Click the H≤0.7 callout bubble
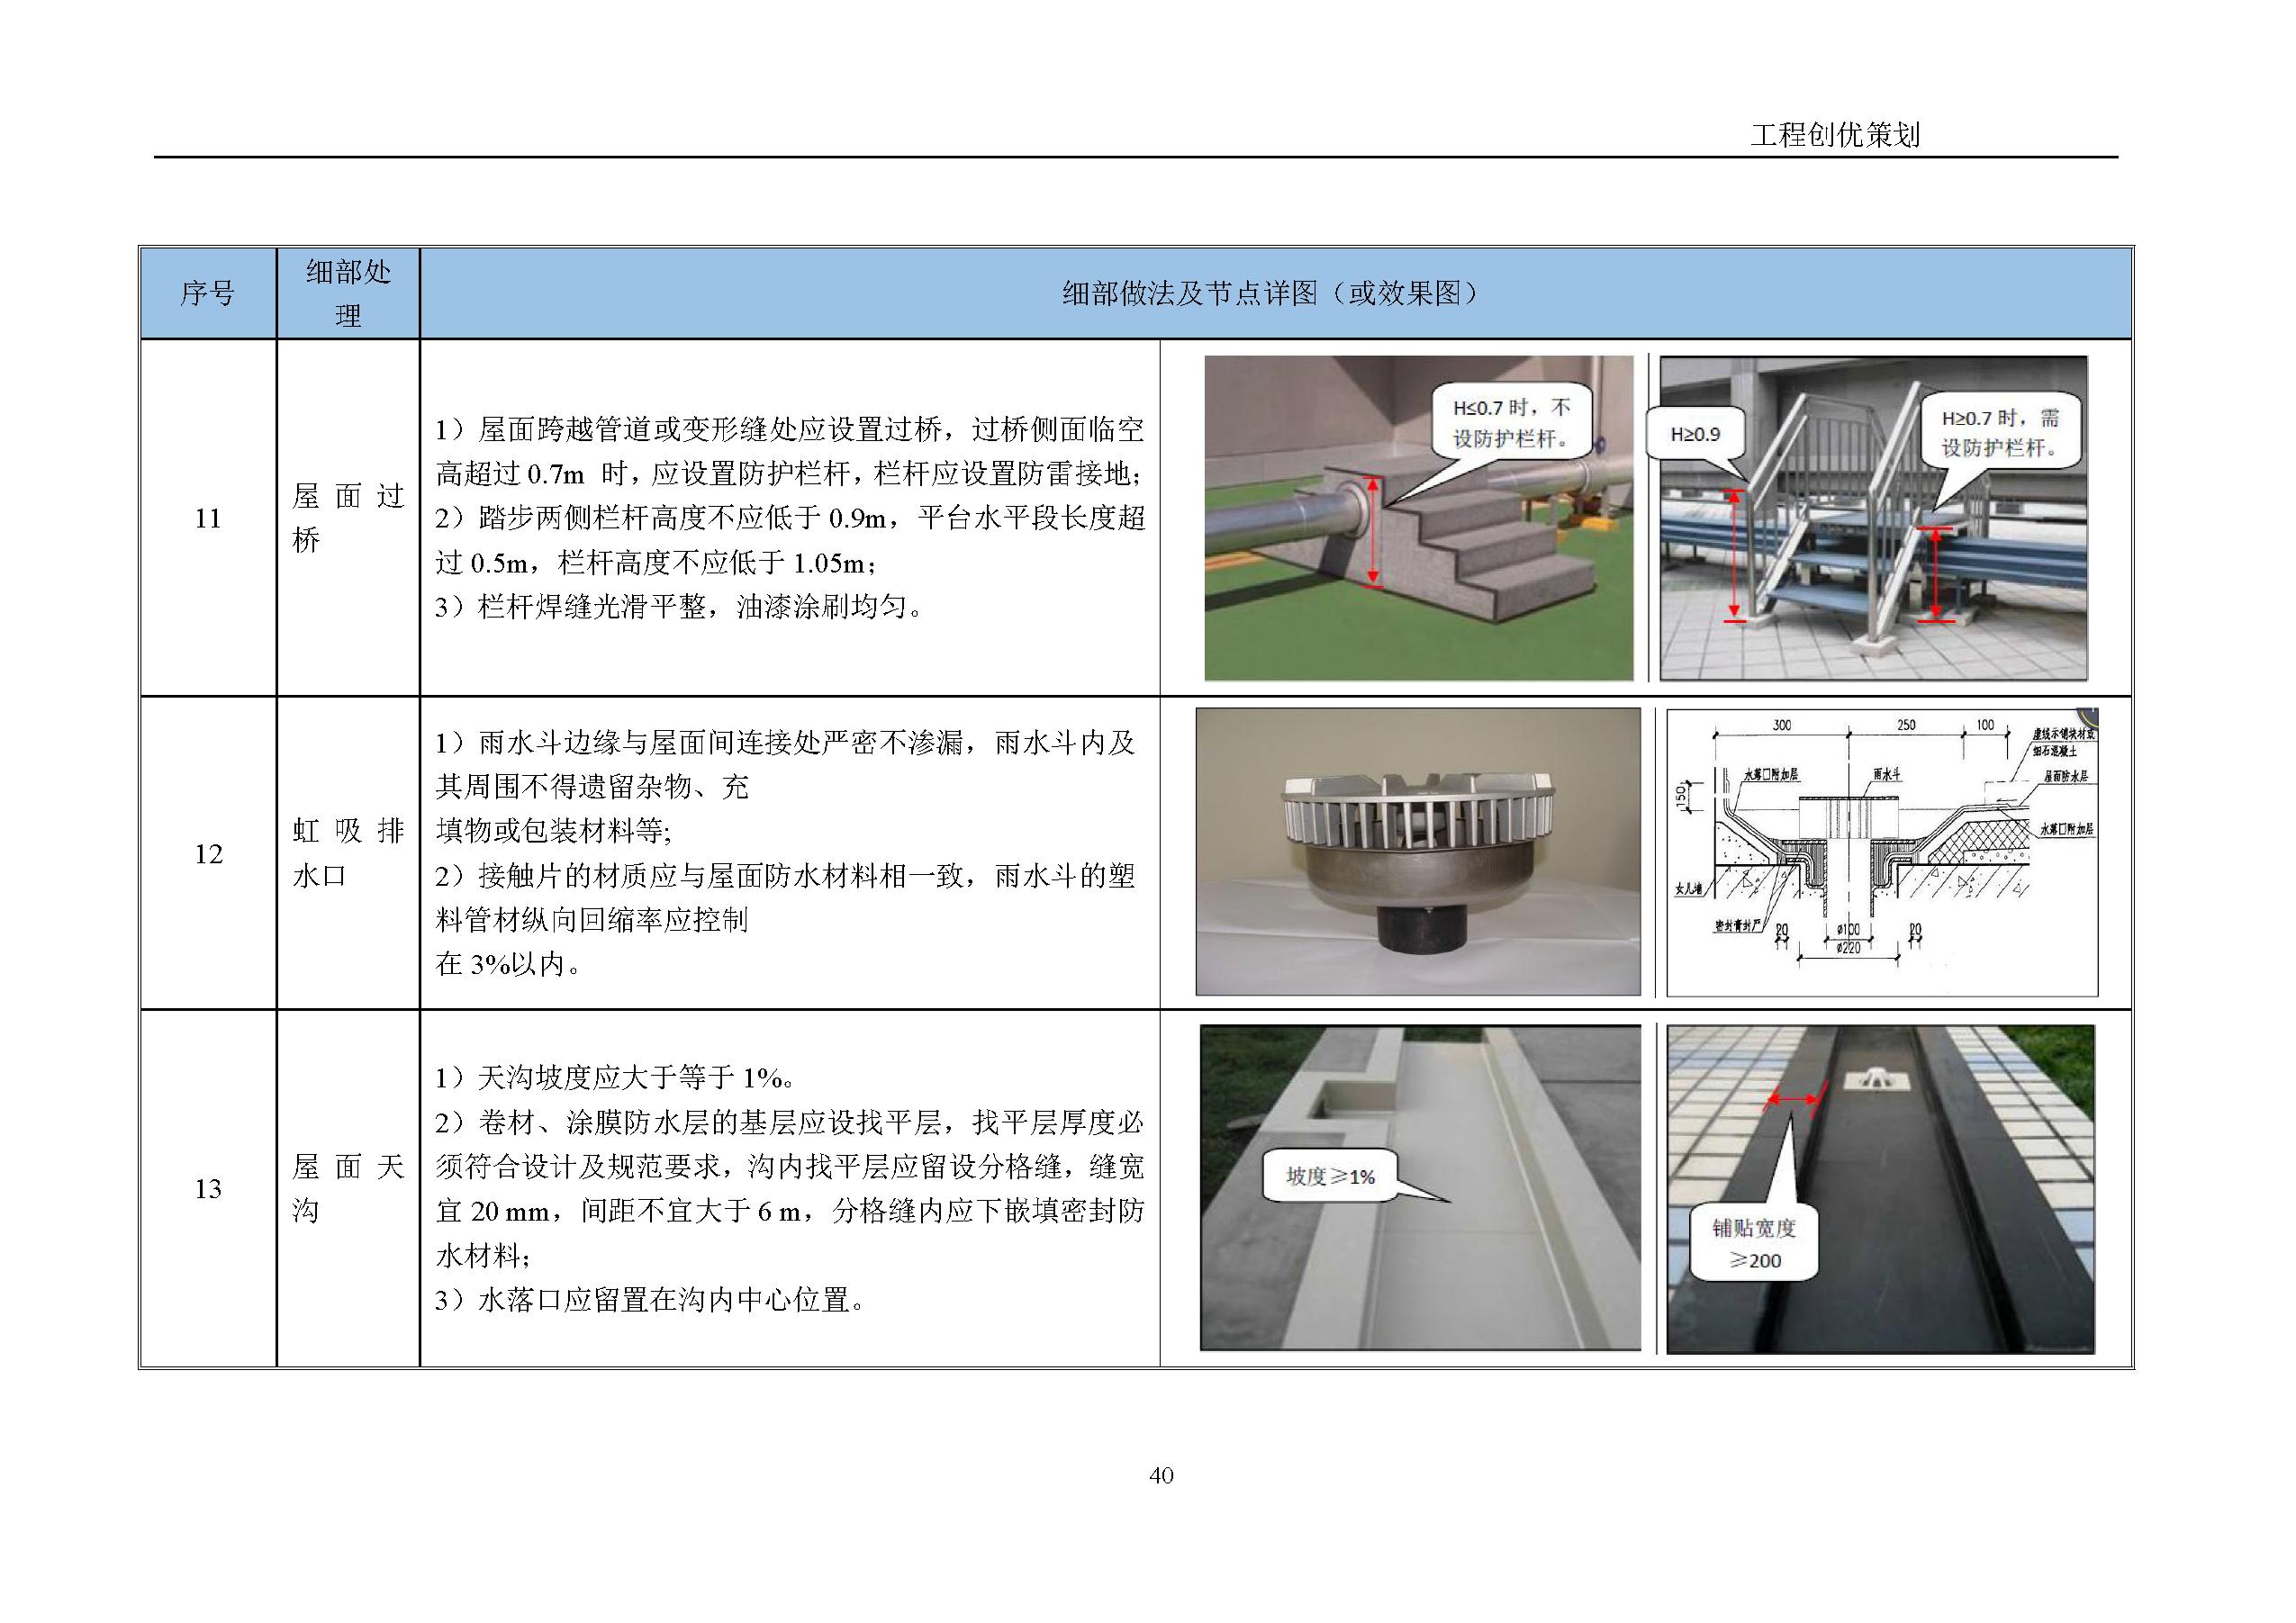This screenshot has width=2296, height=1623. point(1511,423)
